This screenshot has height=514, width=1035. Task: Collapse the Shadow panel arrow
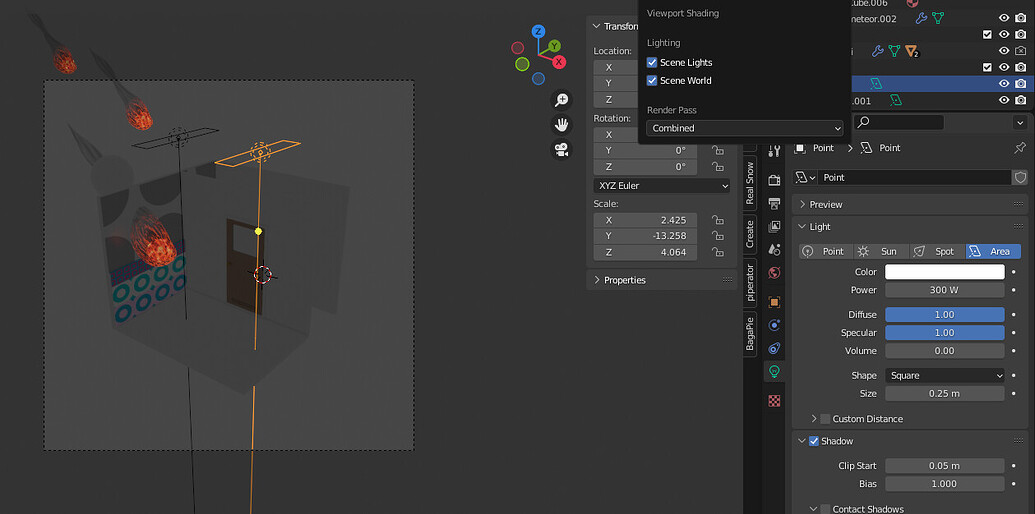coord(801,441)
